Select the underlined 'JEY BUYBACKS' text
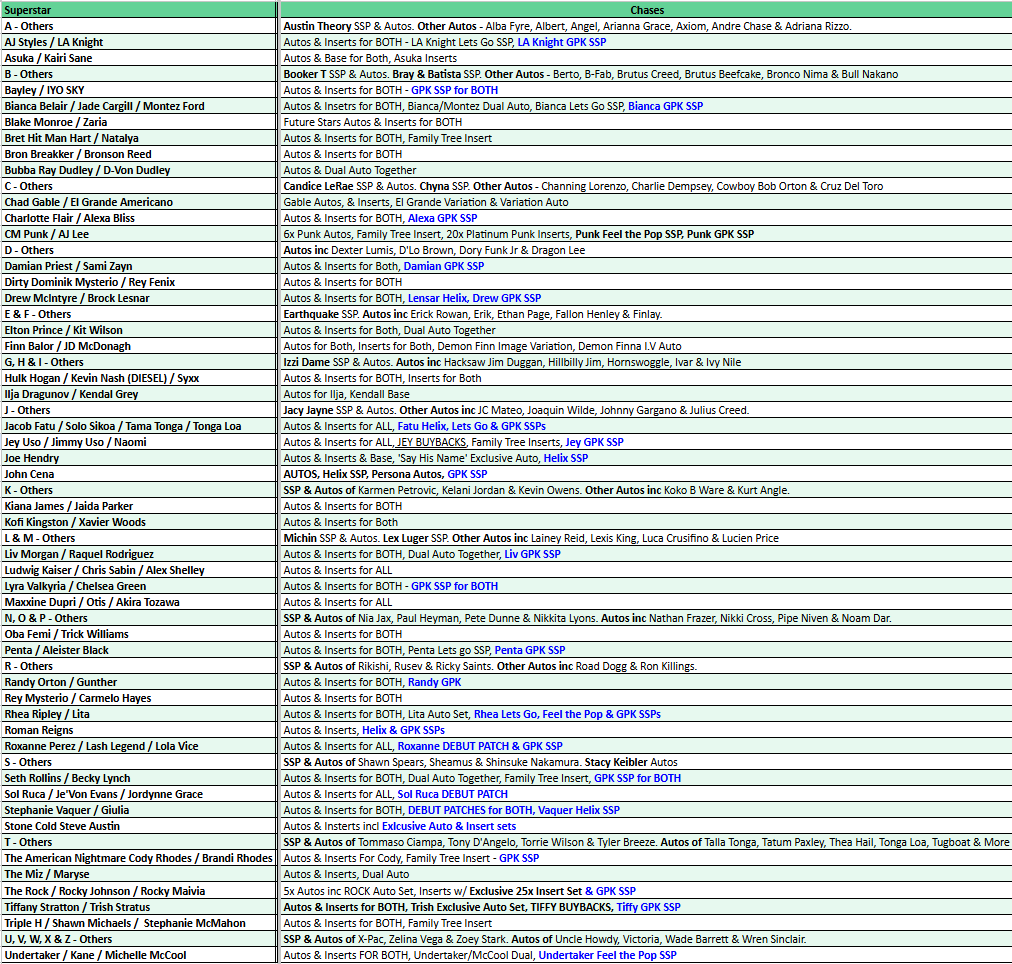Image resolution: width=1012 pixels, height=964 pixels. coord(431,442)
